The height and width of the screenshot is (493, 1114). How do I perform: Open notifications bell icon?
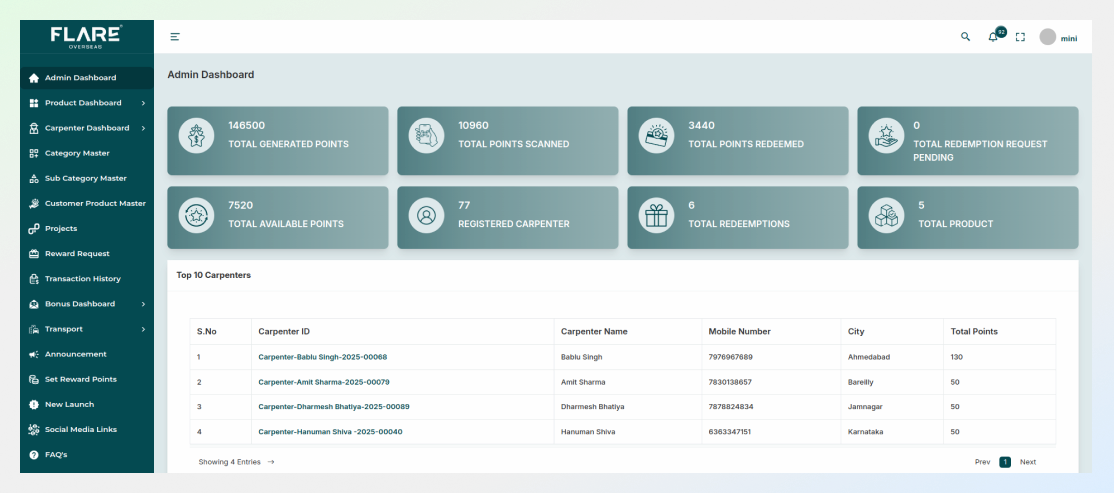993,37
